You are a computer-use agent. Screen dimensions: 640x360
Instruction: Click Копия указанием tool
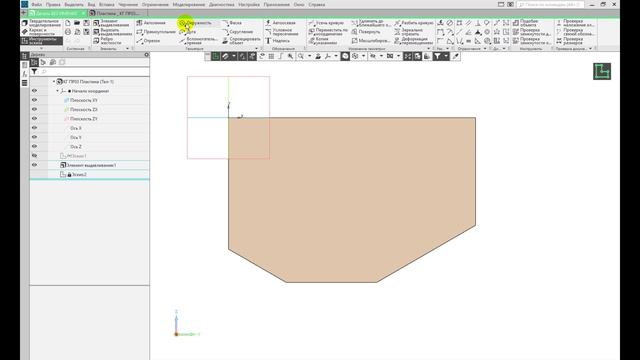tap(323, 41)
